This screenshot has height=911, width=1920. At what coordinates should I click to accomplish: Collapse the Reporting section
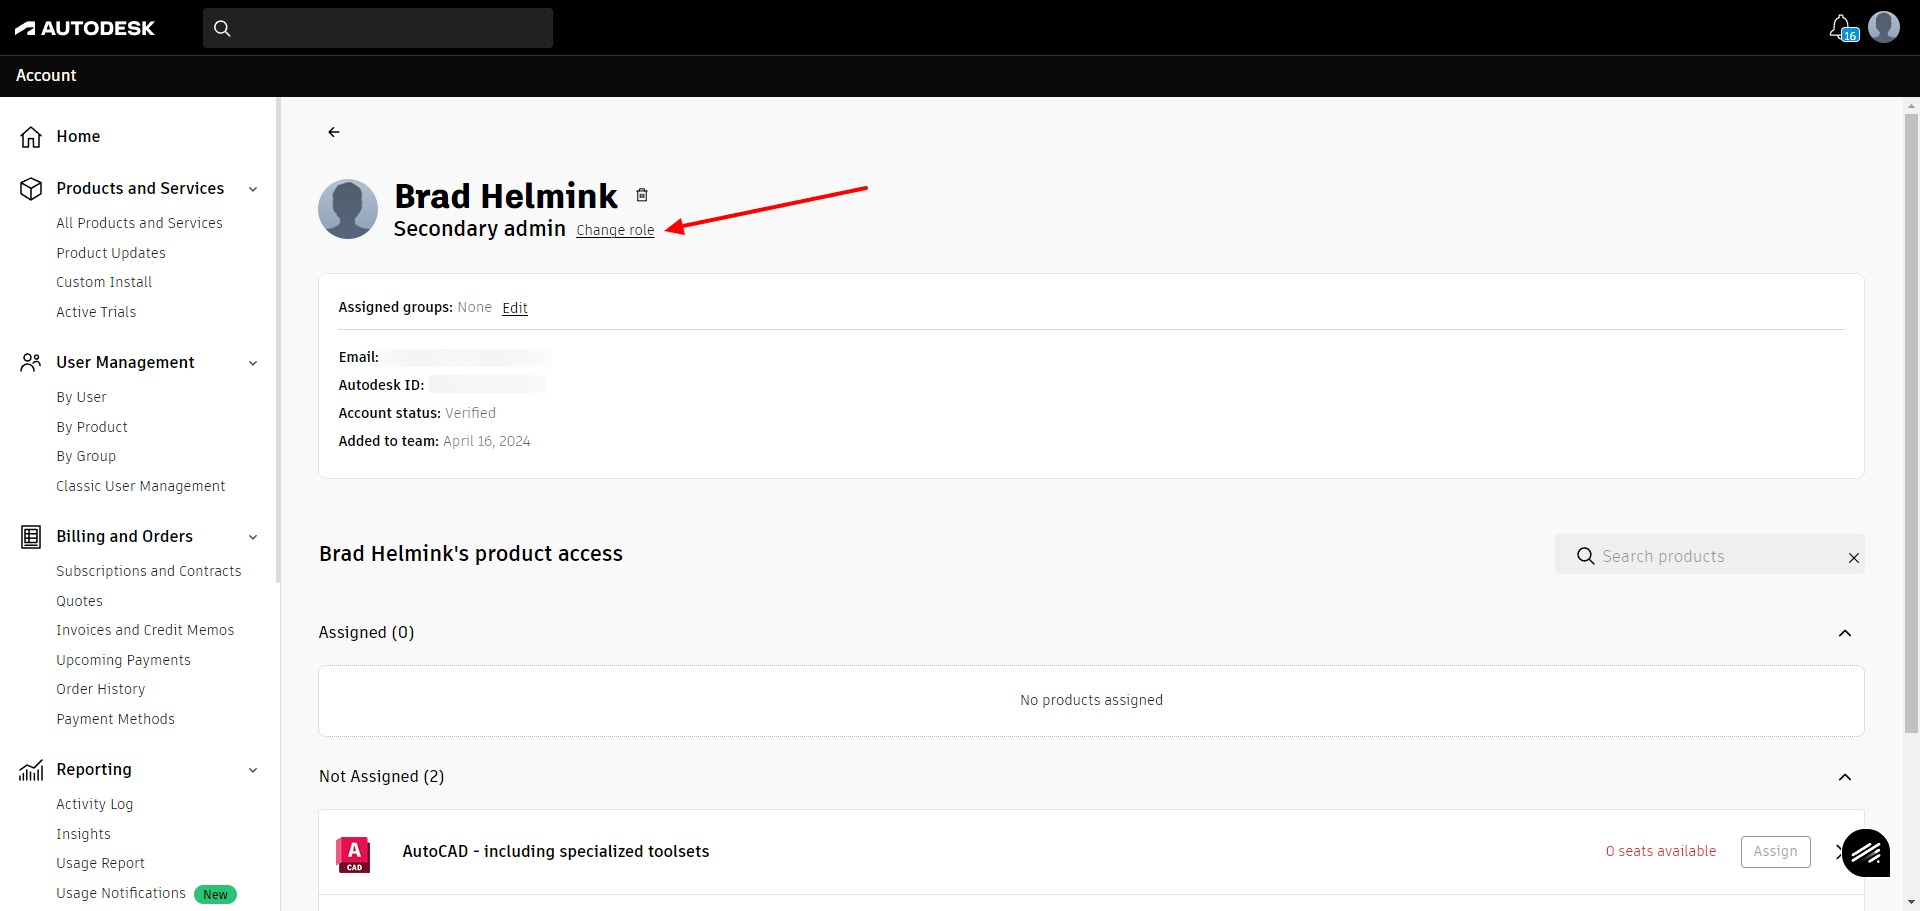click(253, 770)
